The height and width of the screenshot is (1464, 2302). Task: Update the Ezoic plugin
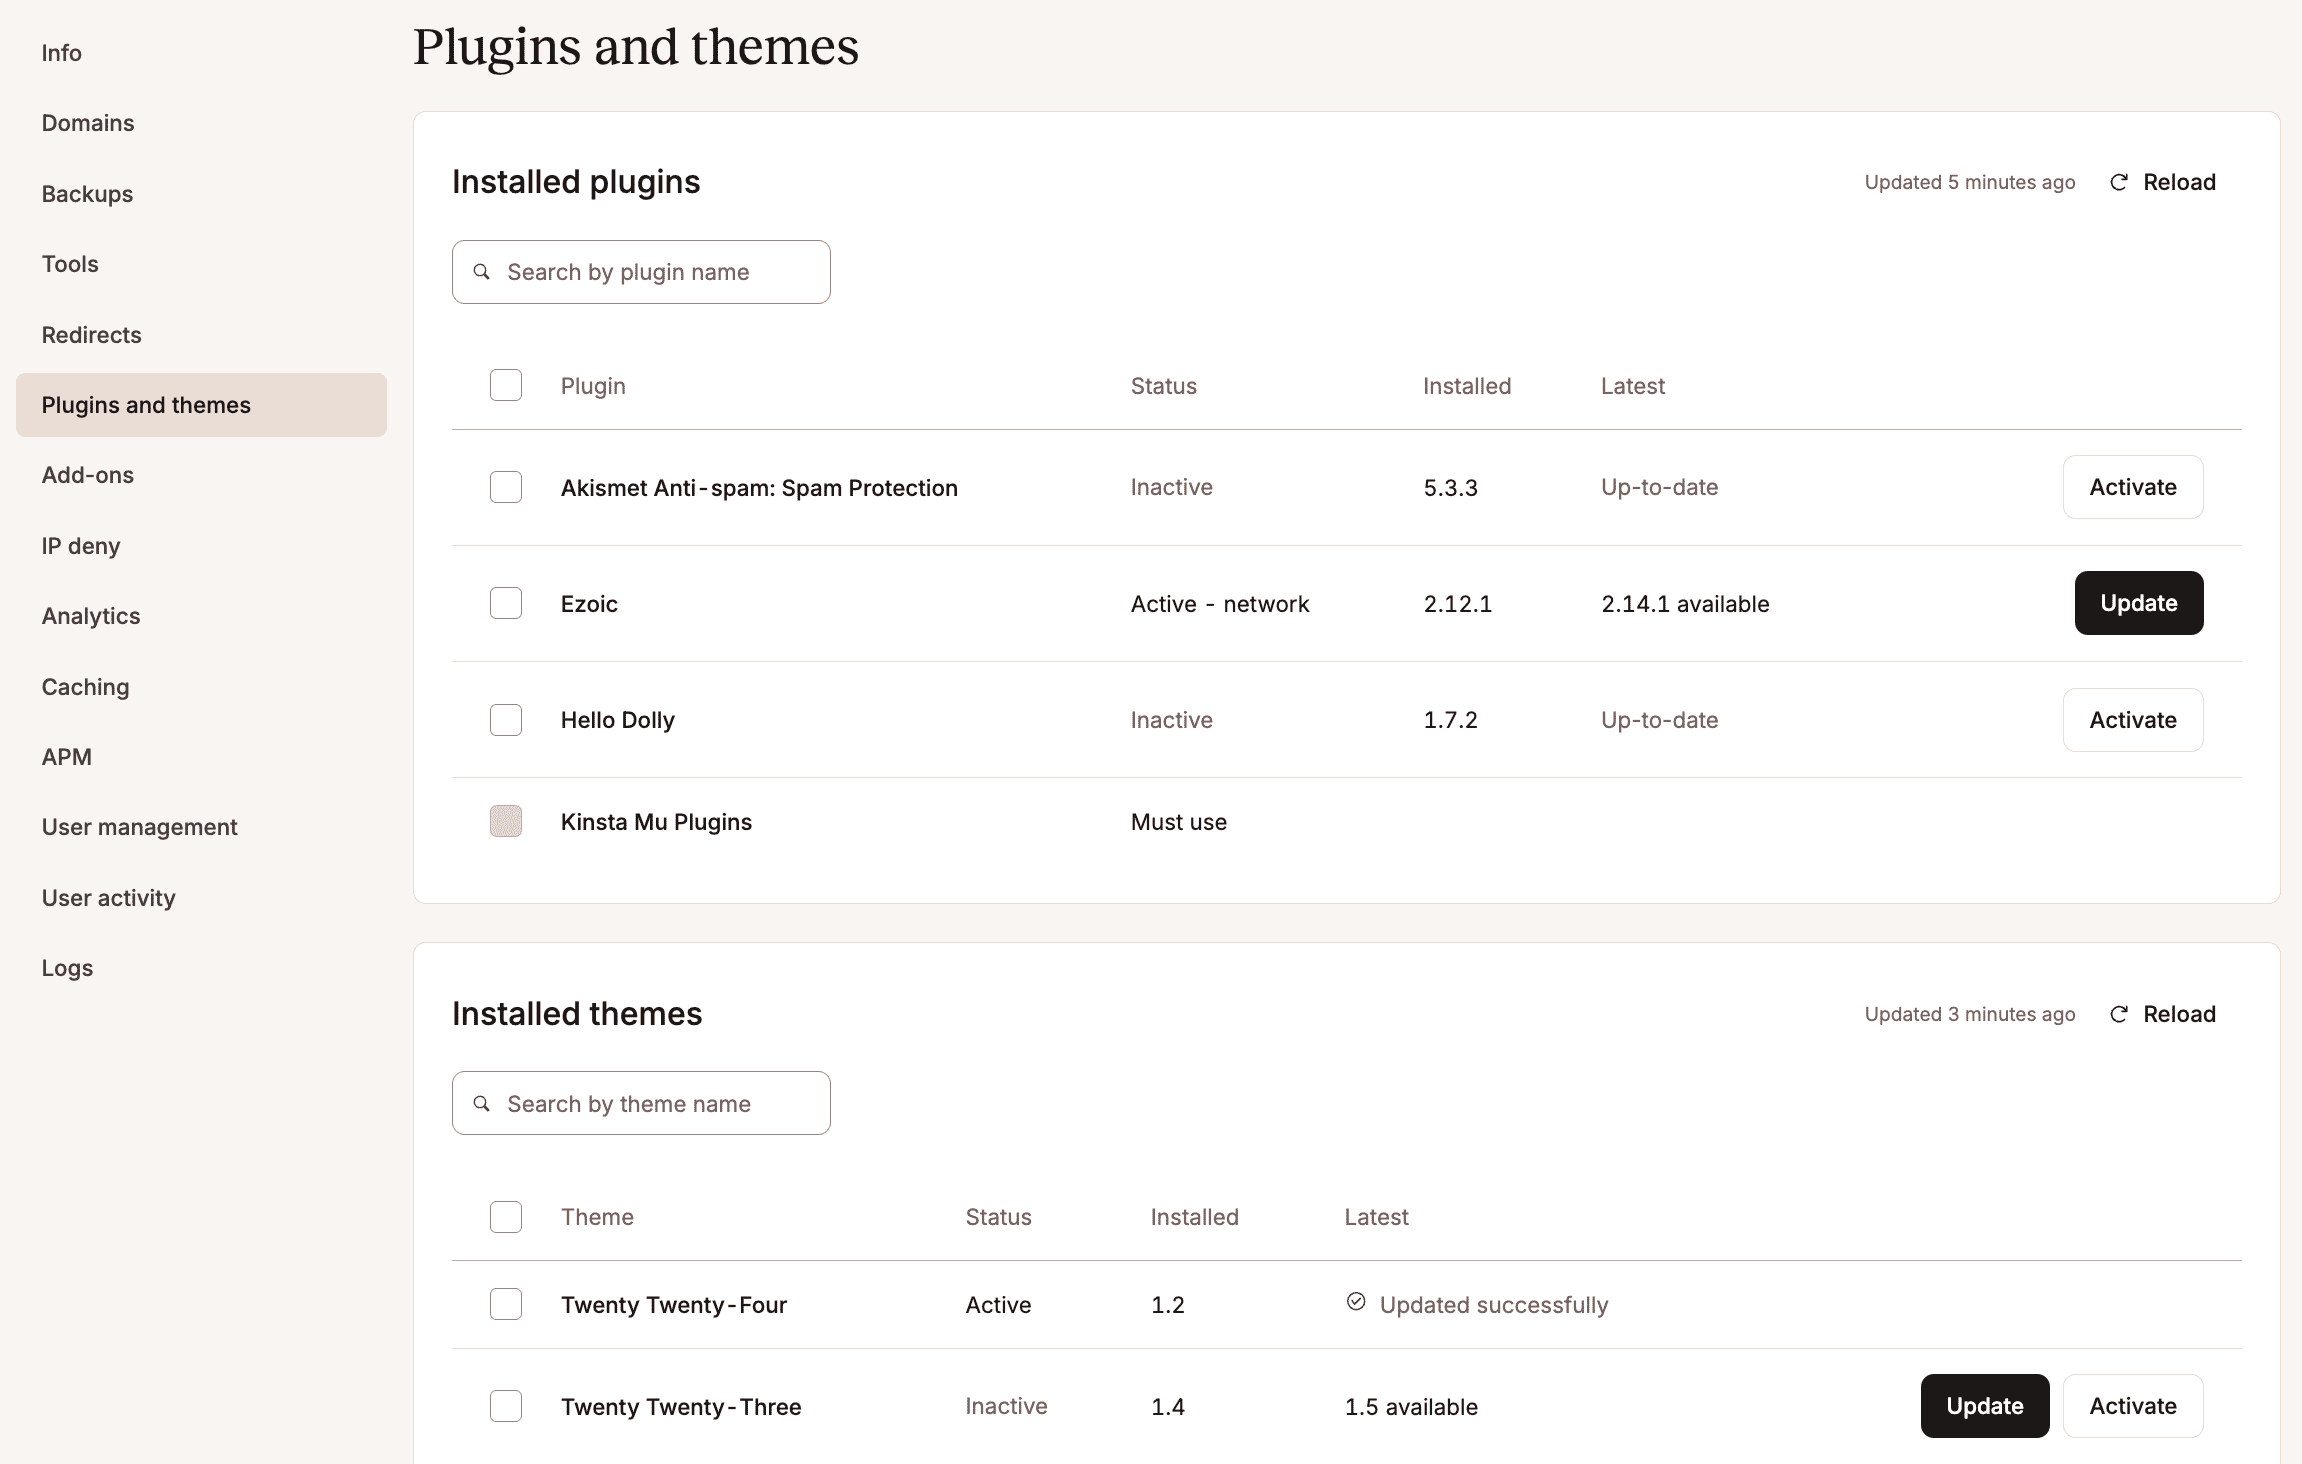(x=2138, y=603)
